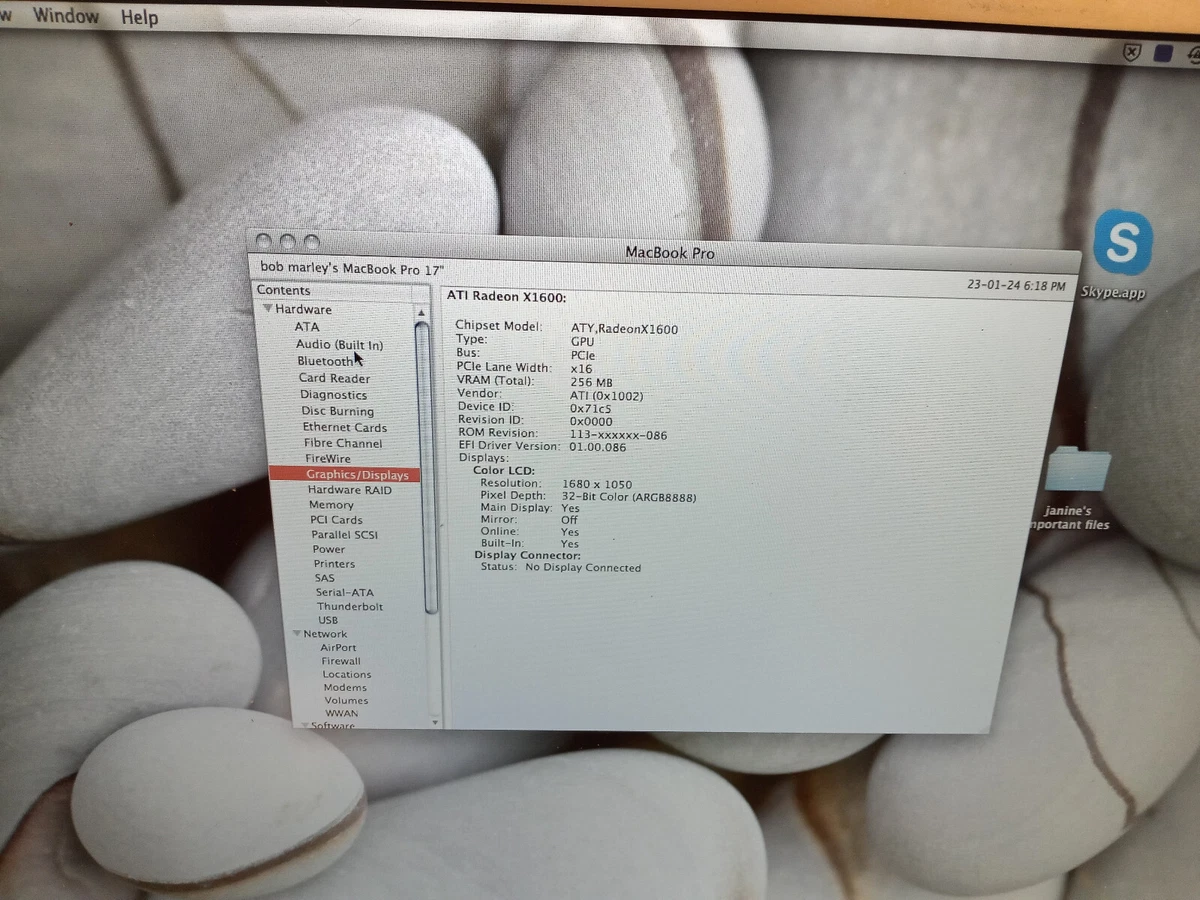1200x900 pixels.
Task: Select WWAN under Network
Action: click(342, 713)
